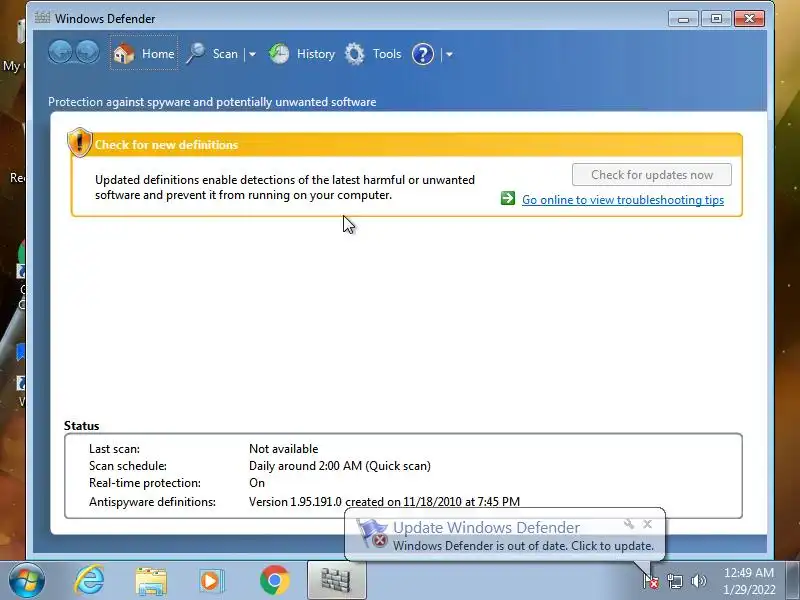Click the 'Real-time protection:' label

(145, 483)
